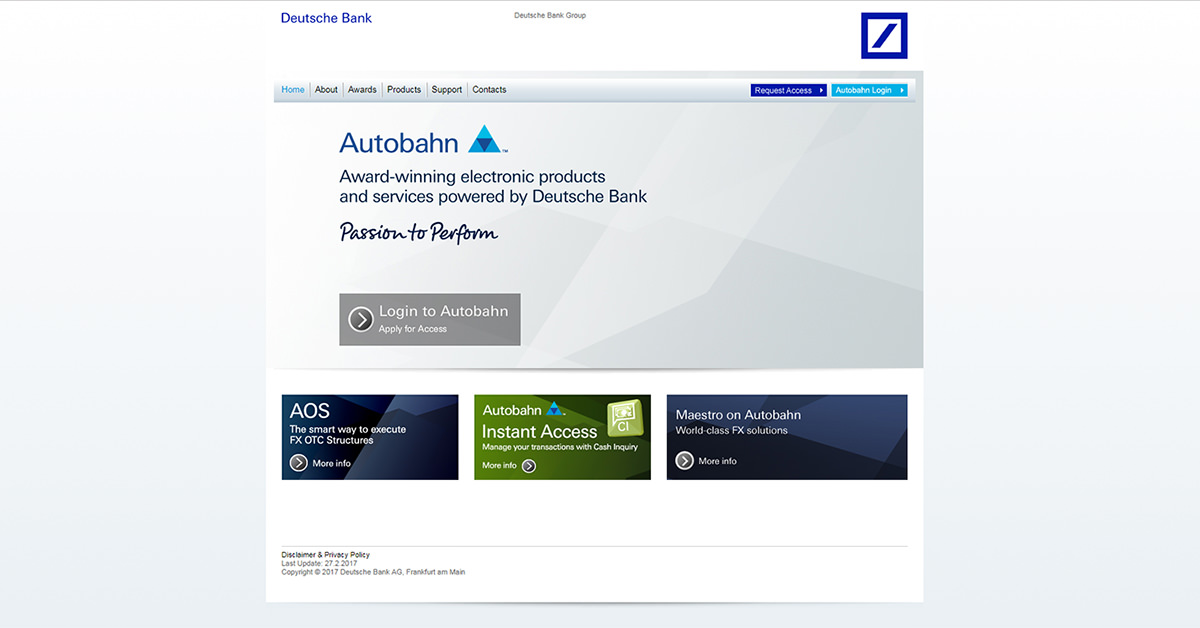
Task: Click the AOS More info arrow icon
Action: [x=298, y=463]
